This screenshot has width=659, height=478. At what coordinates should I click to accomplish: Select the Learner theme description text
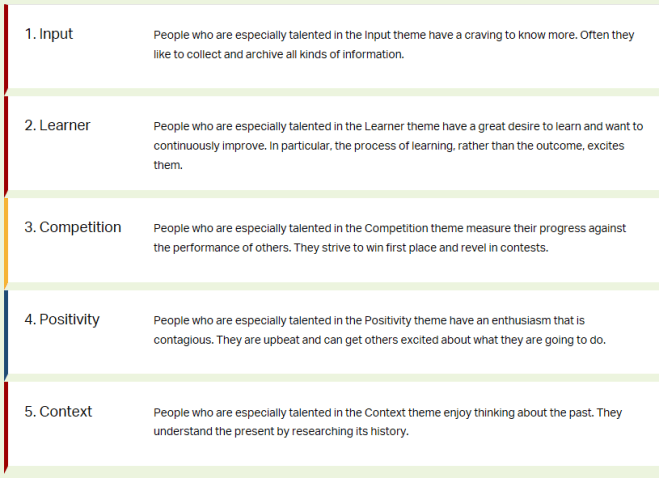click(x=394, y=145)
